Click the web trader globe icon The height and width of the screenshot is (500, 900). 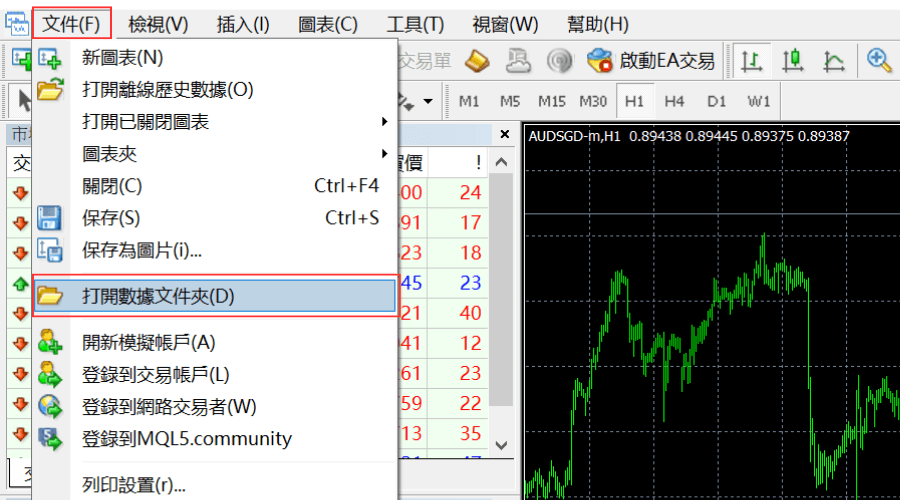pyautogui.click(x=50, y=406)
